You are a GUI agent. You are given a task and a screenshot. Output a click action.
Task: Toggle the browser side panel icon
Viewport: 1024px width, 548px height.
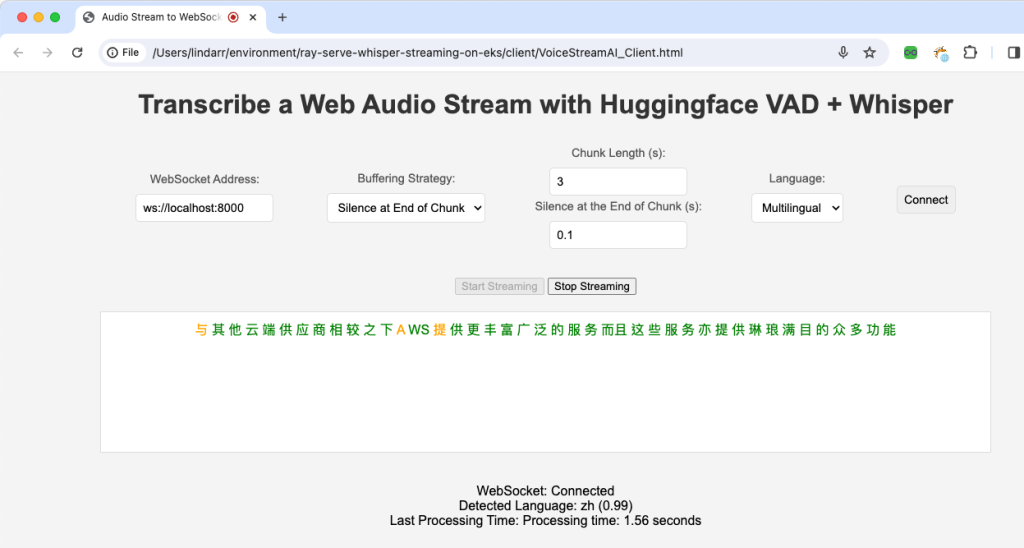1014,53
